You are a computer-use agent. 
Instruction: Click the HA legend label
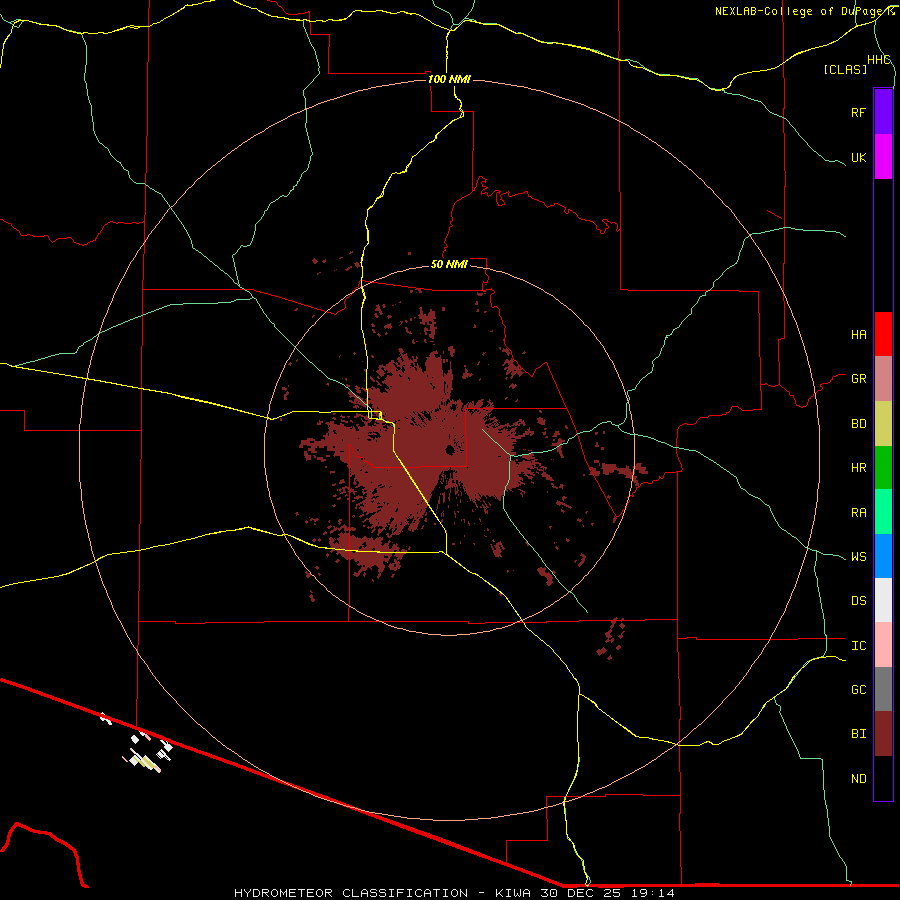click(x=858, y=335)
